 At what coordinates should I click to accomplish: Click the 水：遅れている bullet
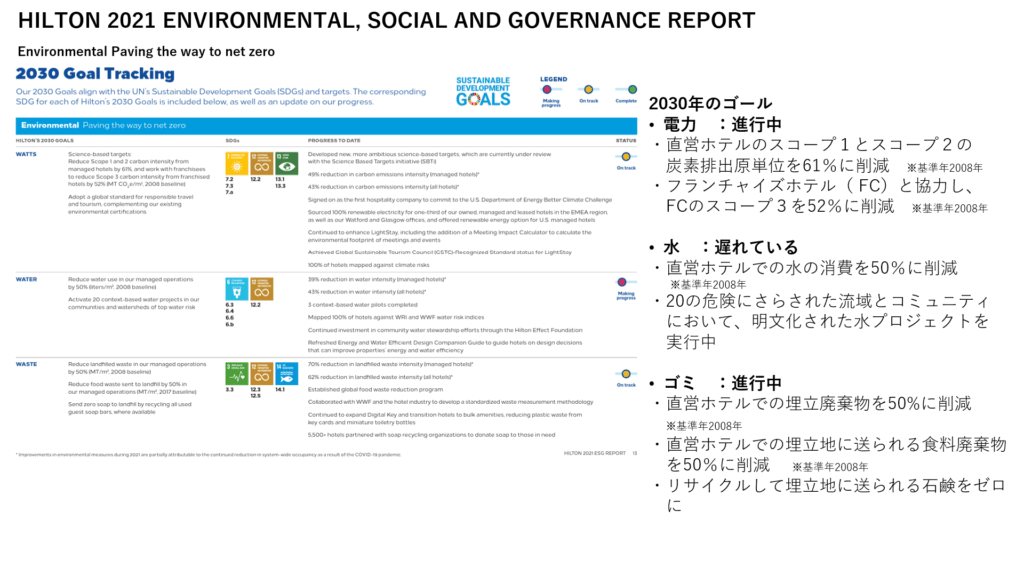coord(731,247)
